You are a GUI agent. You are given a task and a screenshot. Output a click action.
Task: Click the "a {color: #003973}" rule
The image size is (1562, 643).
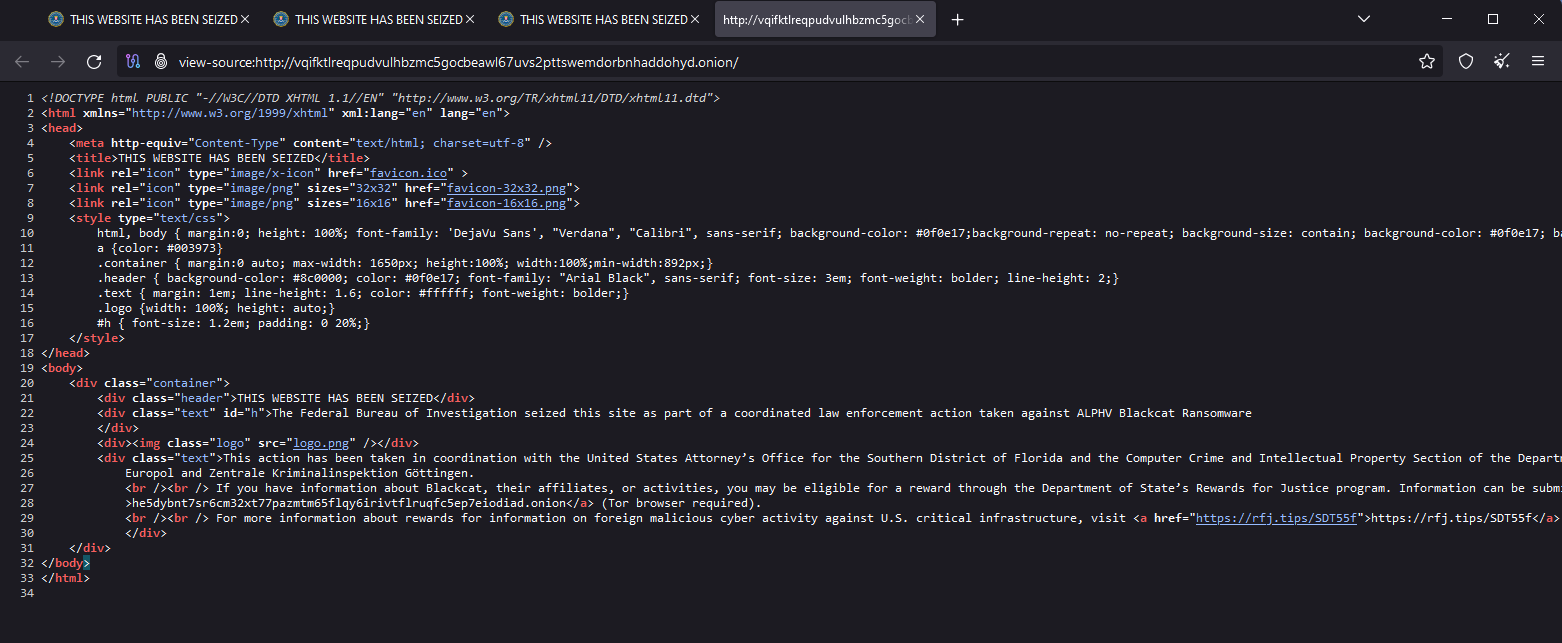[x=160, y=248]
